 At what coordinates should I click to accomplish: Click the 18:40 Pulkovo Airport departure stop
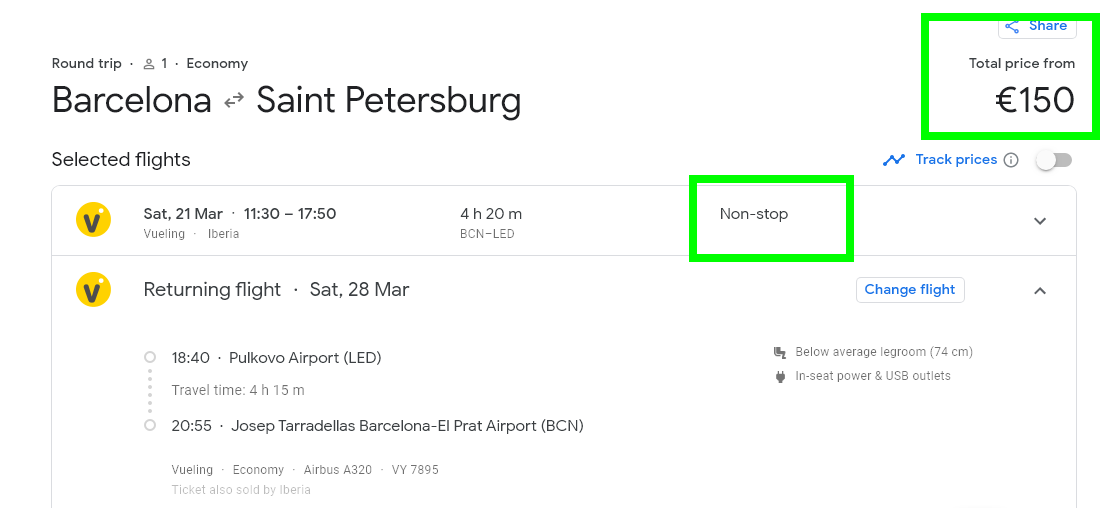(276, 357)
